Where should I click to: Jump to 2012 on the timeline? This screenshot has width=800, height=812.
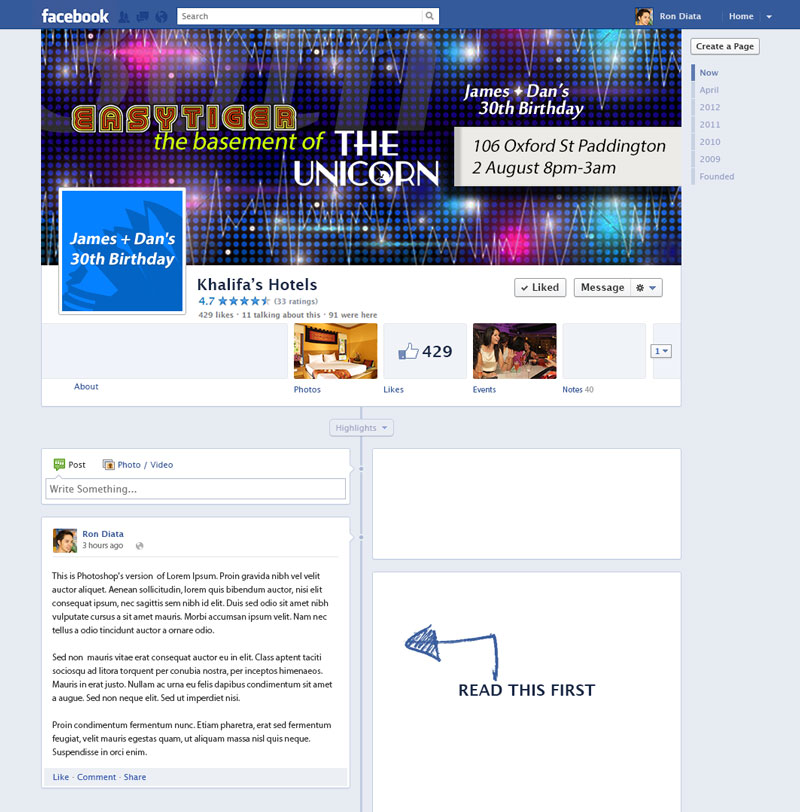coord(710,107)
